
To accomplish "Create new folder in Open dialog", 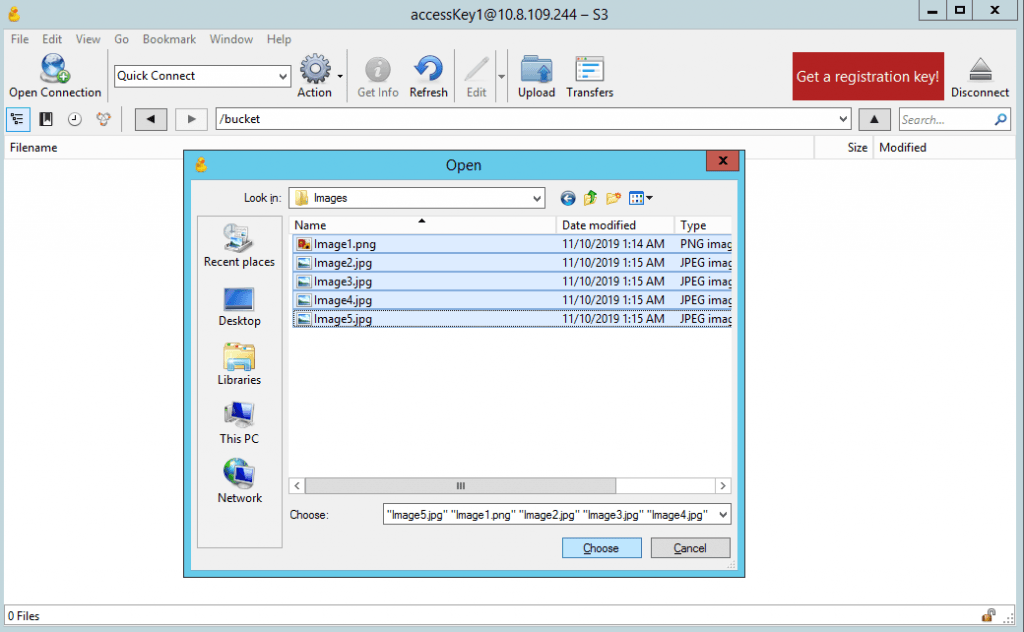I will [x=613, y=198].
